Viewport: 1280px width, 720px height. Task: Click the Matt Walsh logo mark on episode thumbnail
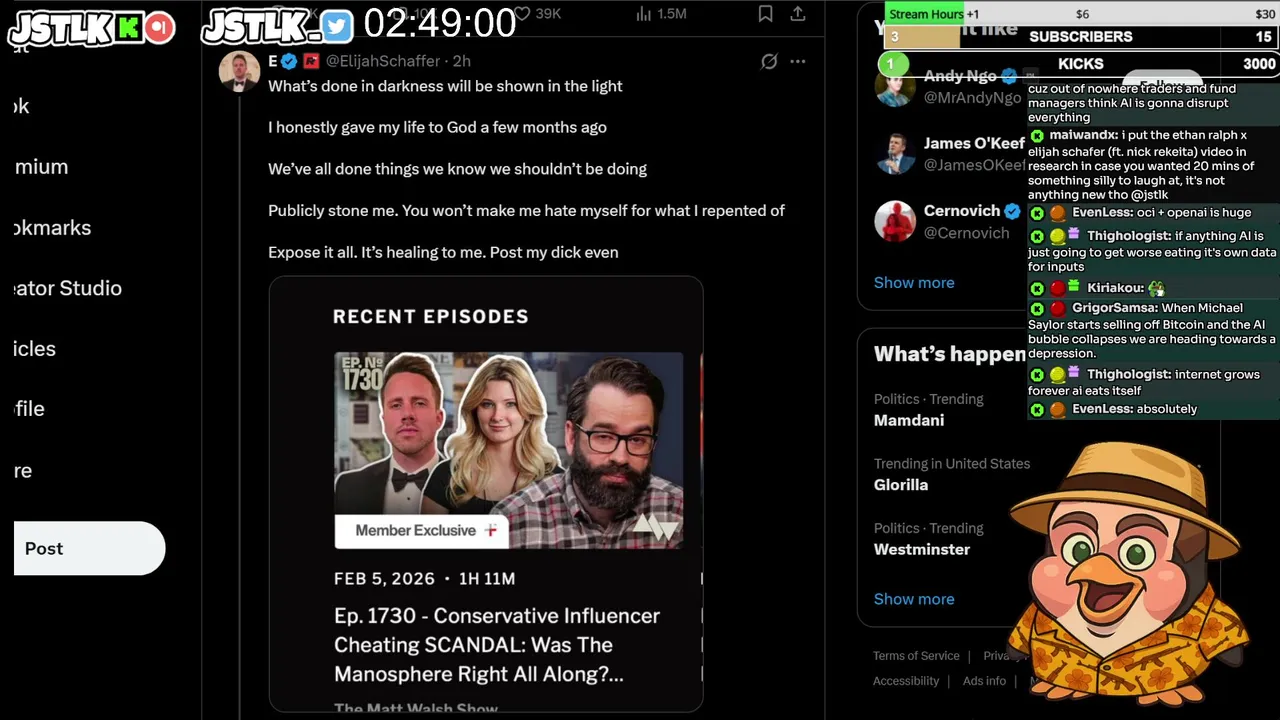coord(656,528)
